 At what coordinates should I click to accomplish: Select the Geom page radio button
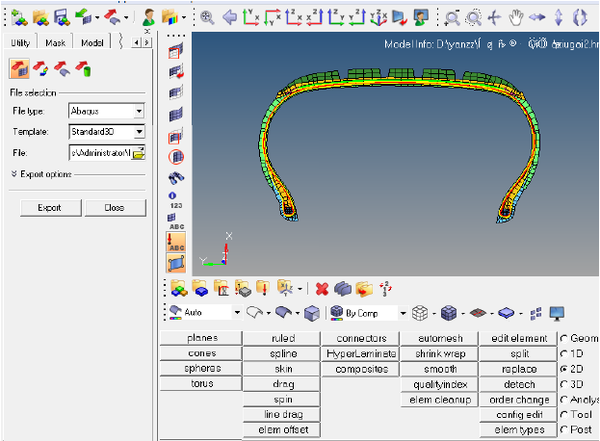[563, 339]
